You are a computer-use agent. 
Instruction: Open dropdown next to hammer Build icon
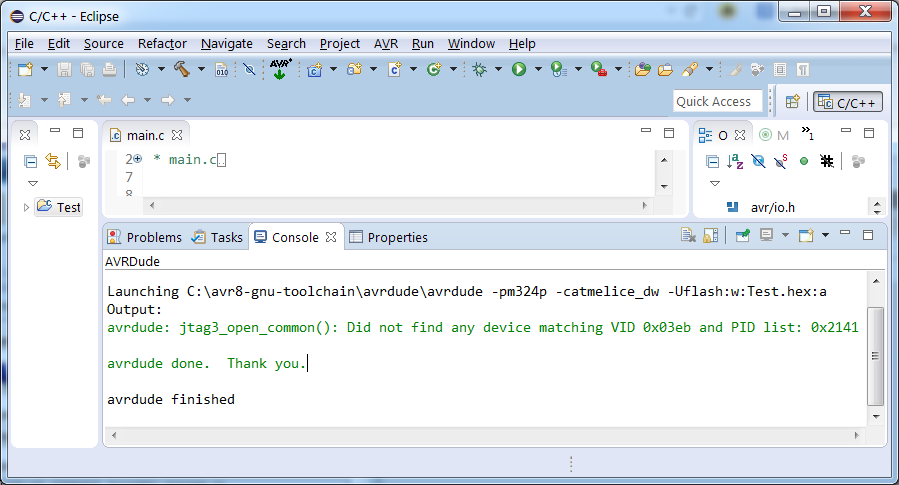[x=201, y=69]
